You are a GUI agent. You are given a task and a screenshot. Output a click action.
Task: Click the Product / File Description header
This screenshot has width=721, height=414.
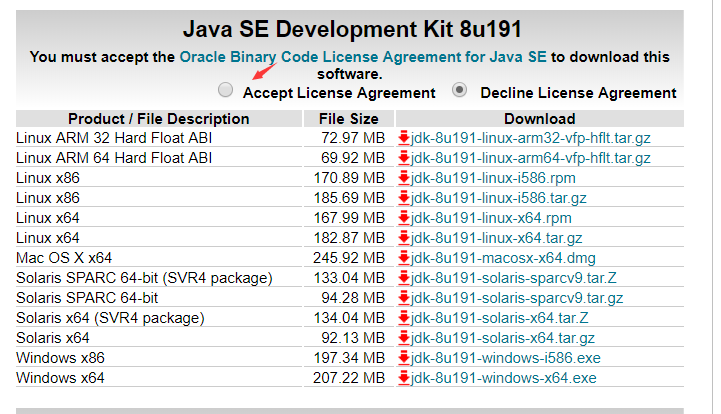pyautogui.click(x=159, y=119)
